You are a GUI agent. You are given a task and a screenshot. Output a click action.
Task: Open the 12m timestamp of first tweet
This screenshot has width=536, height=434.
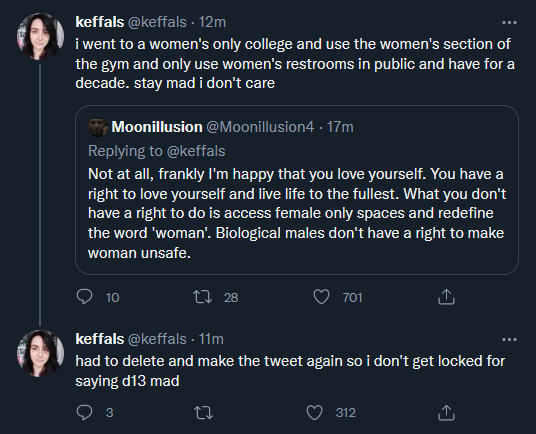point(212,22)
